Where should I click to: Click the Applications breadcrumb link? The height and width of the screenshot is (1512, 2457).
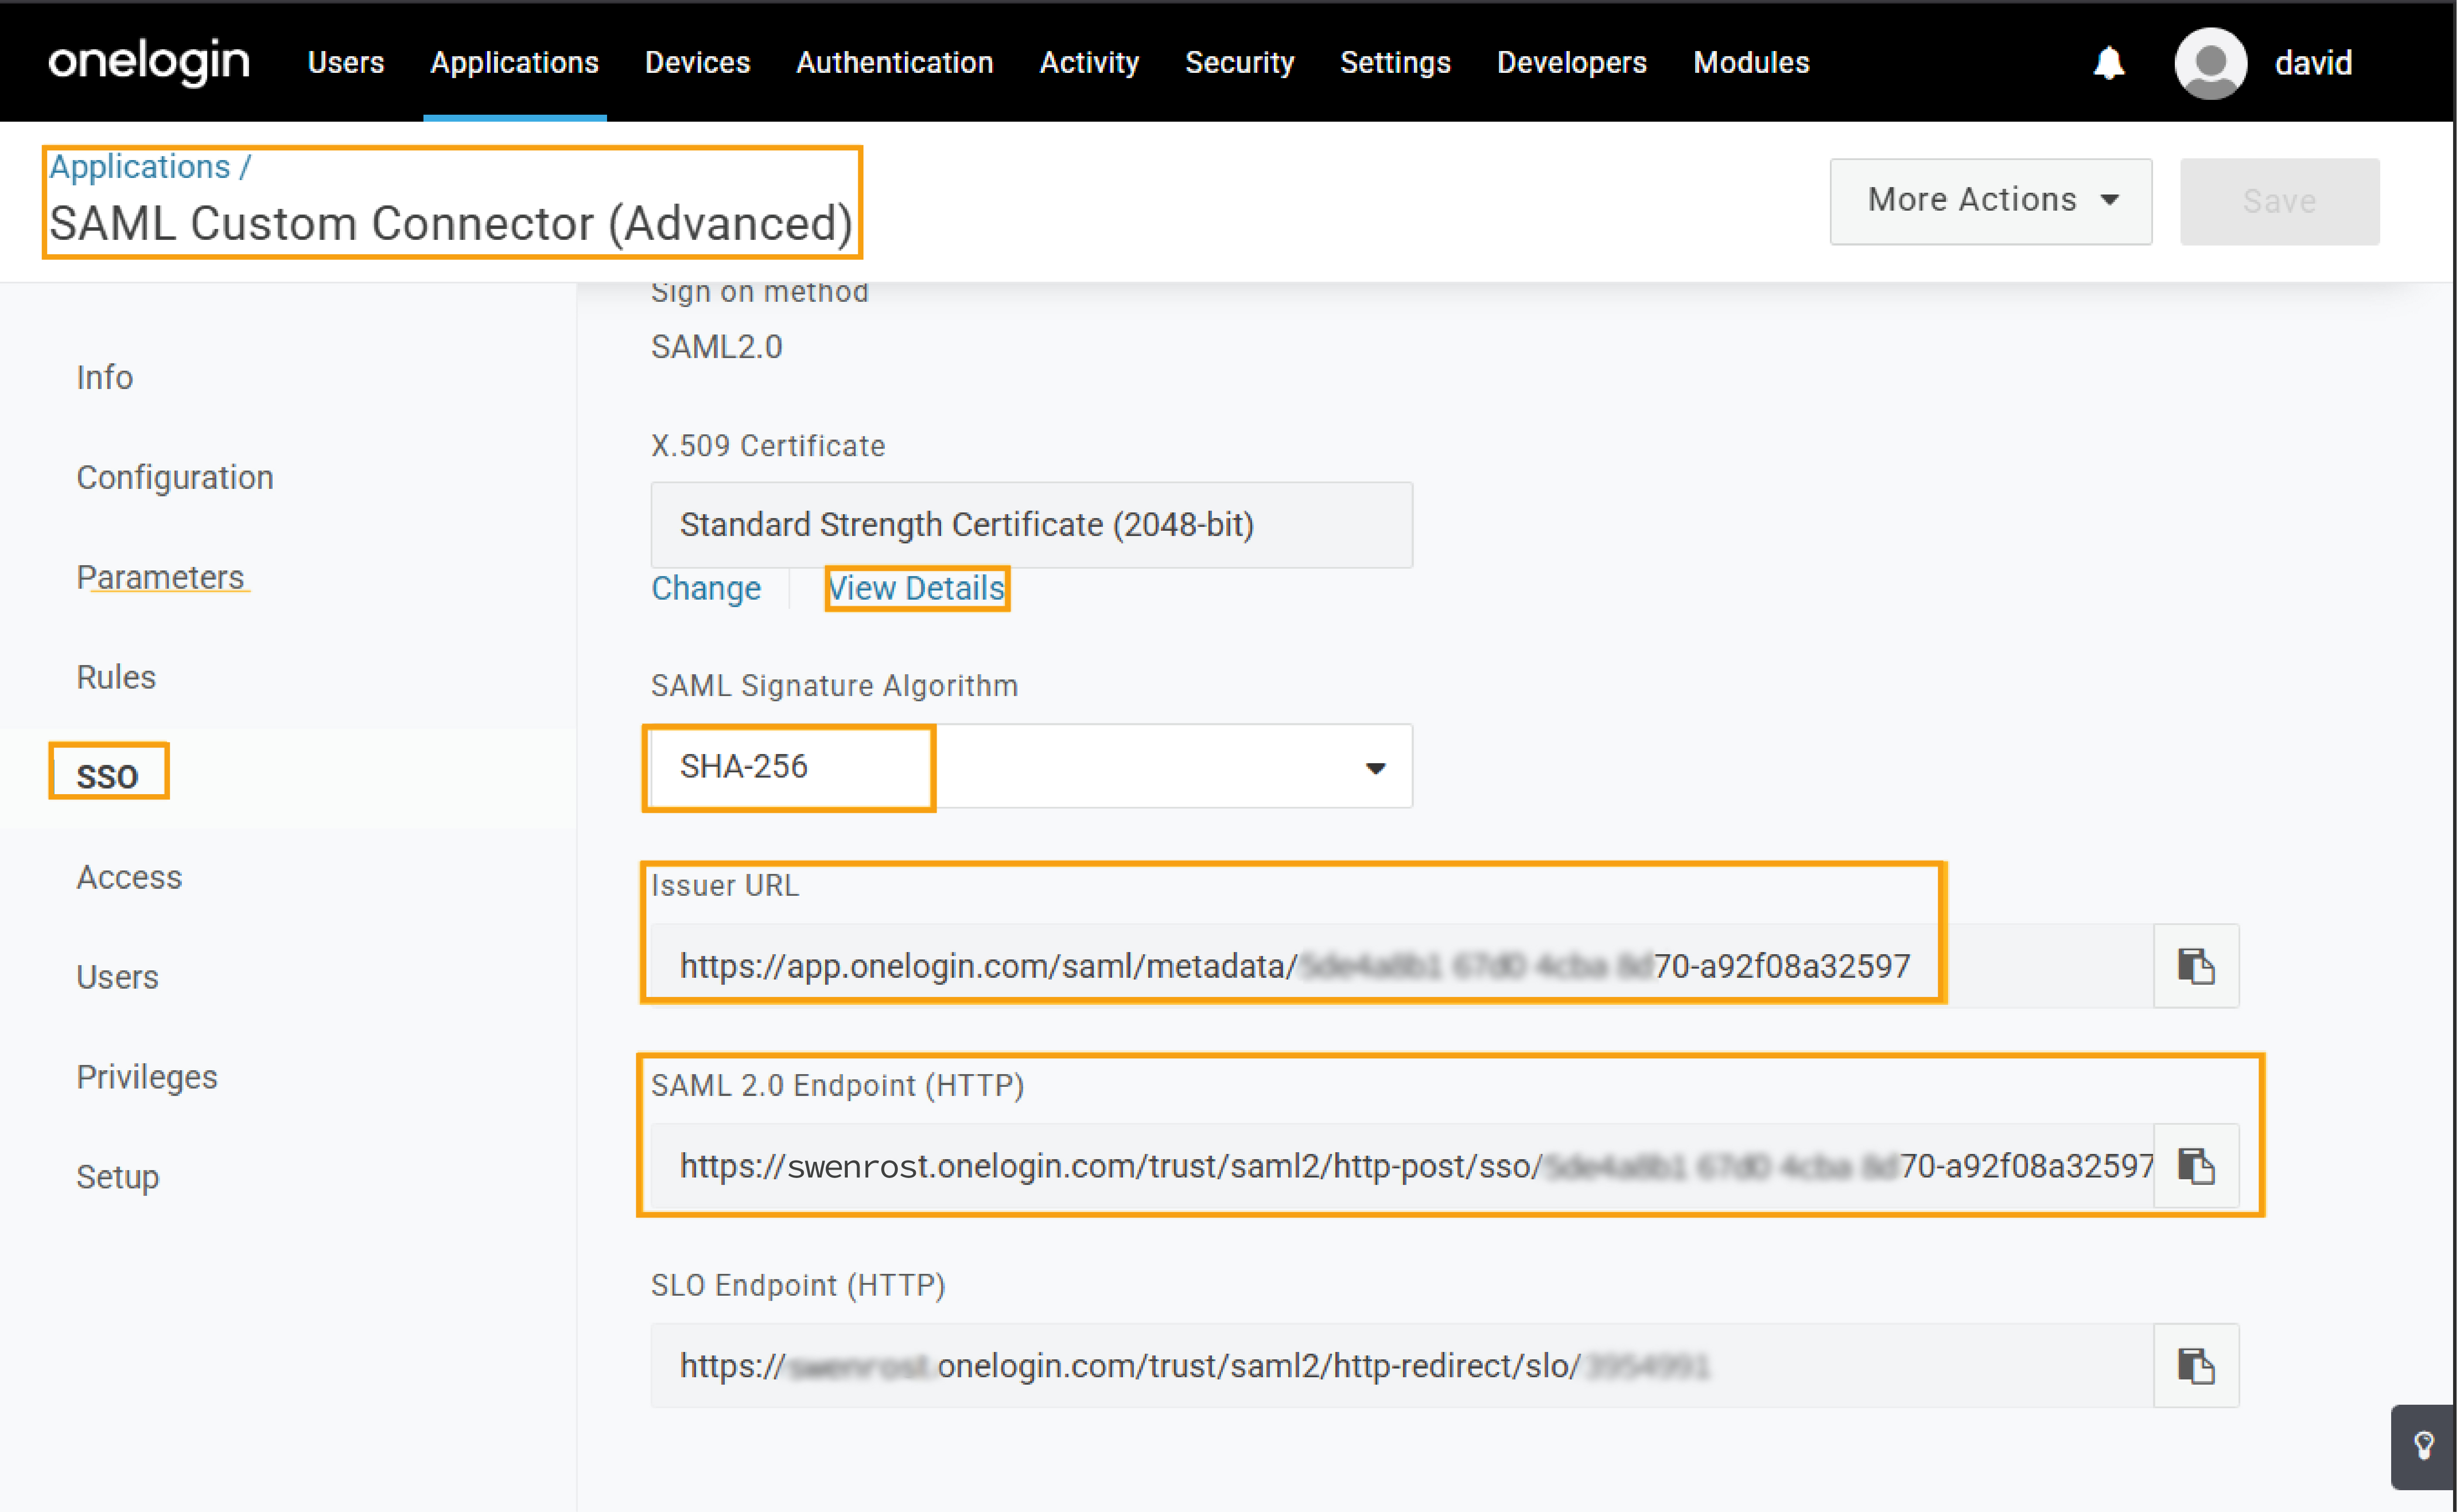point(140,167)
